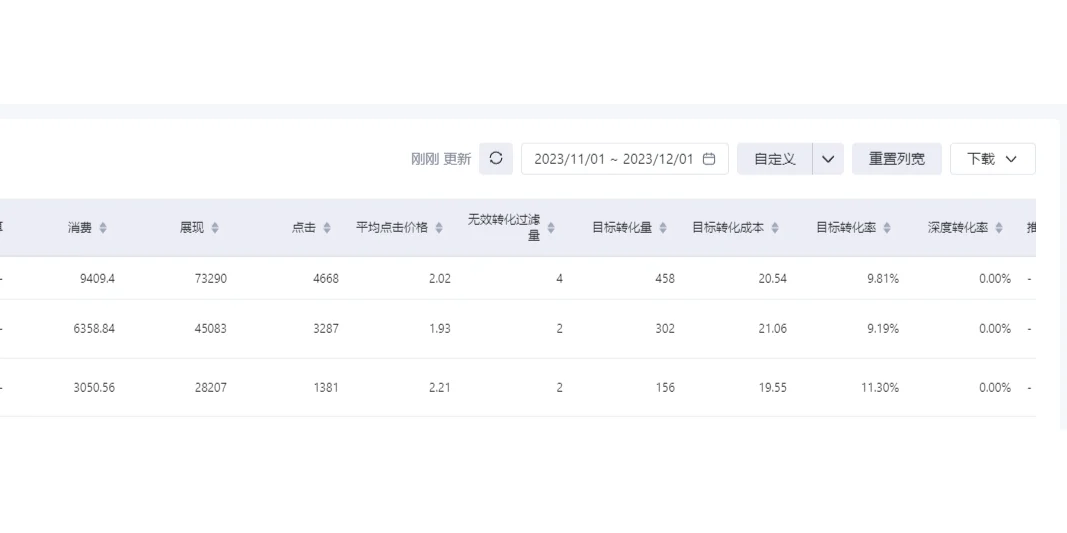Click the refresh icon next to 刚刚 更新
The width and height of the screenshot is (1067, 533).
click(496, 159)
